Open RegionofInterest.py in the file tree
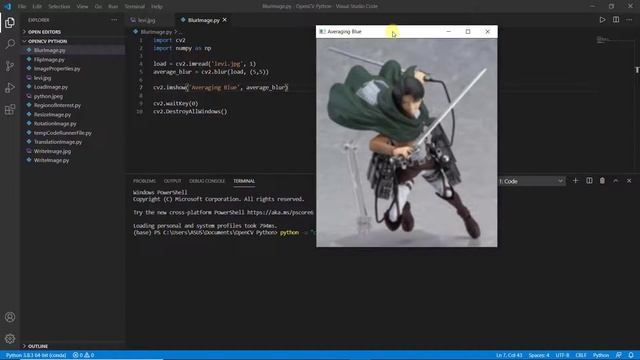This screenshot has height=360, width=640. click(57, 105)
